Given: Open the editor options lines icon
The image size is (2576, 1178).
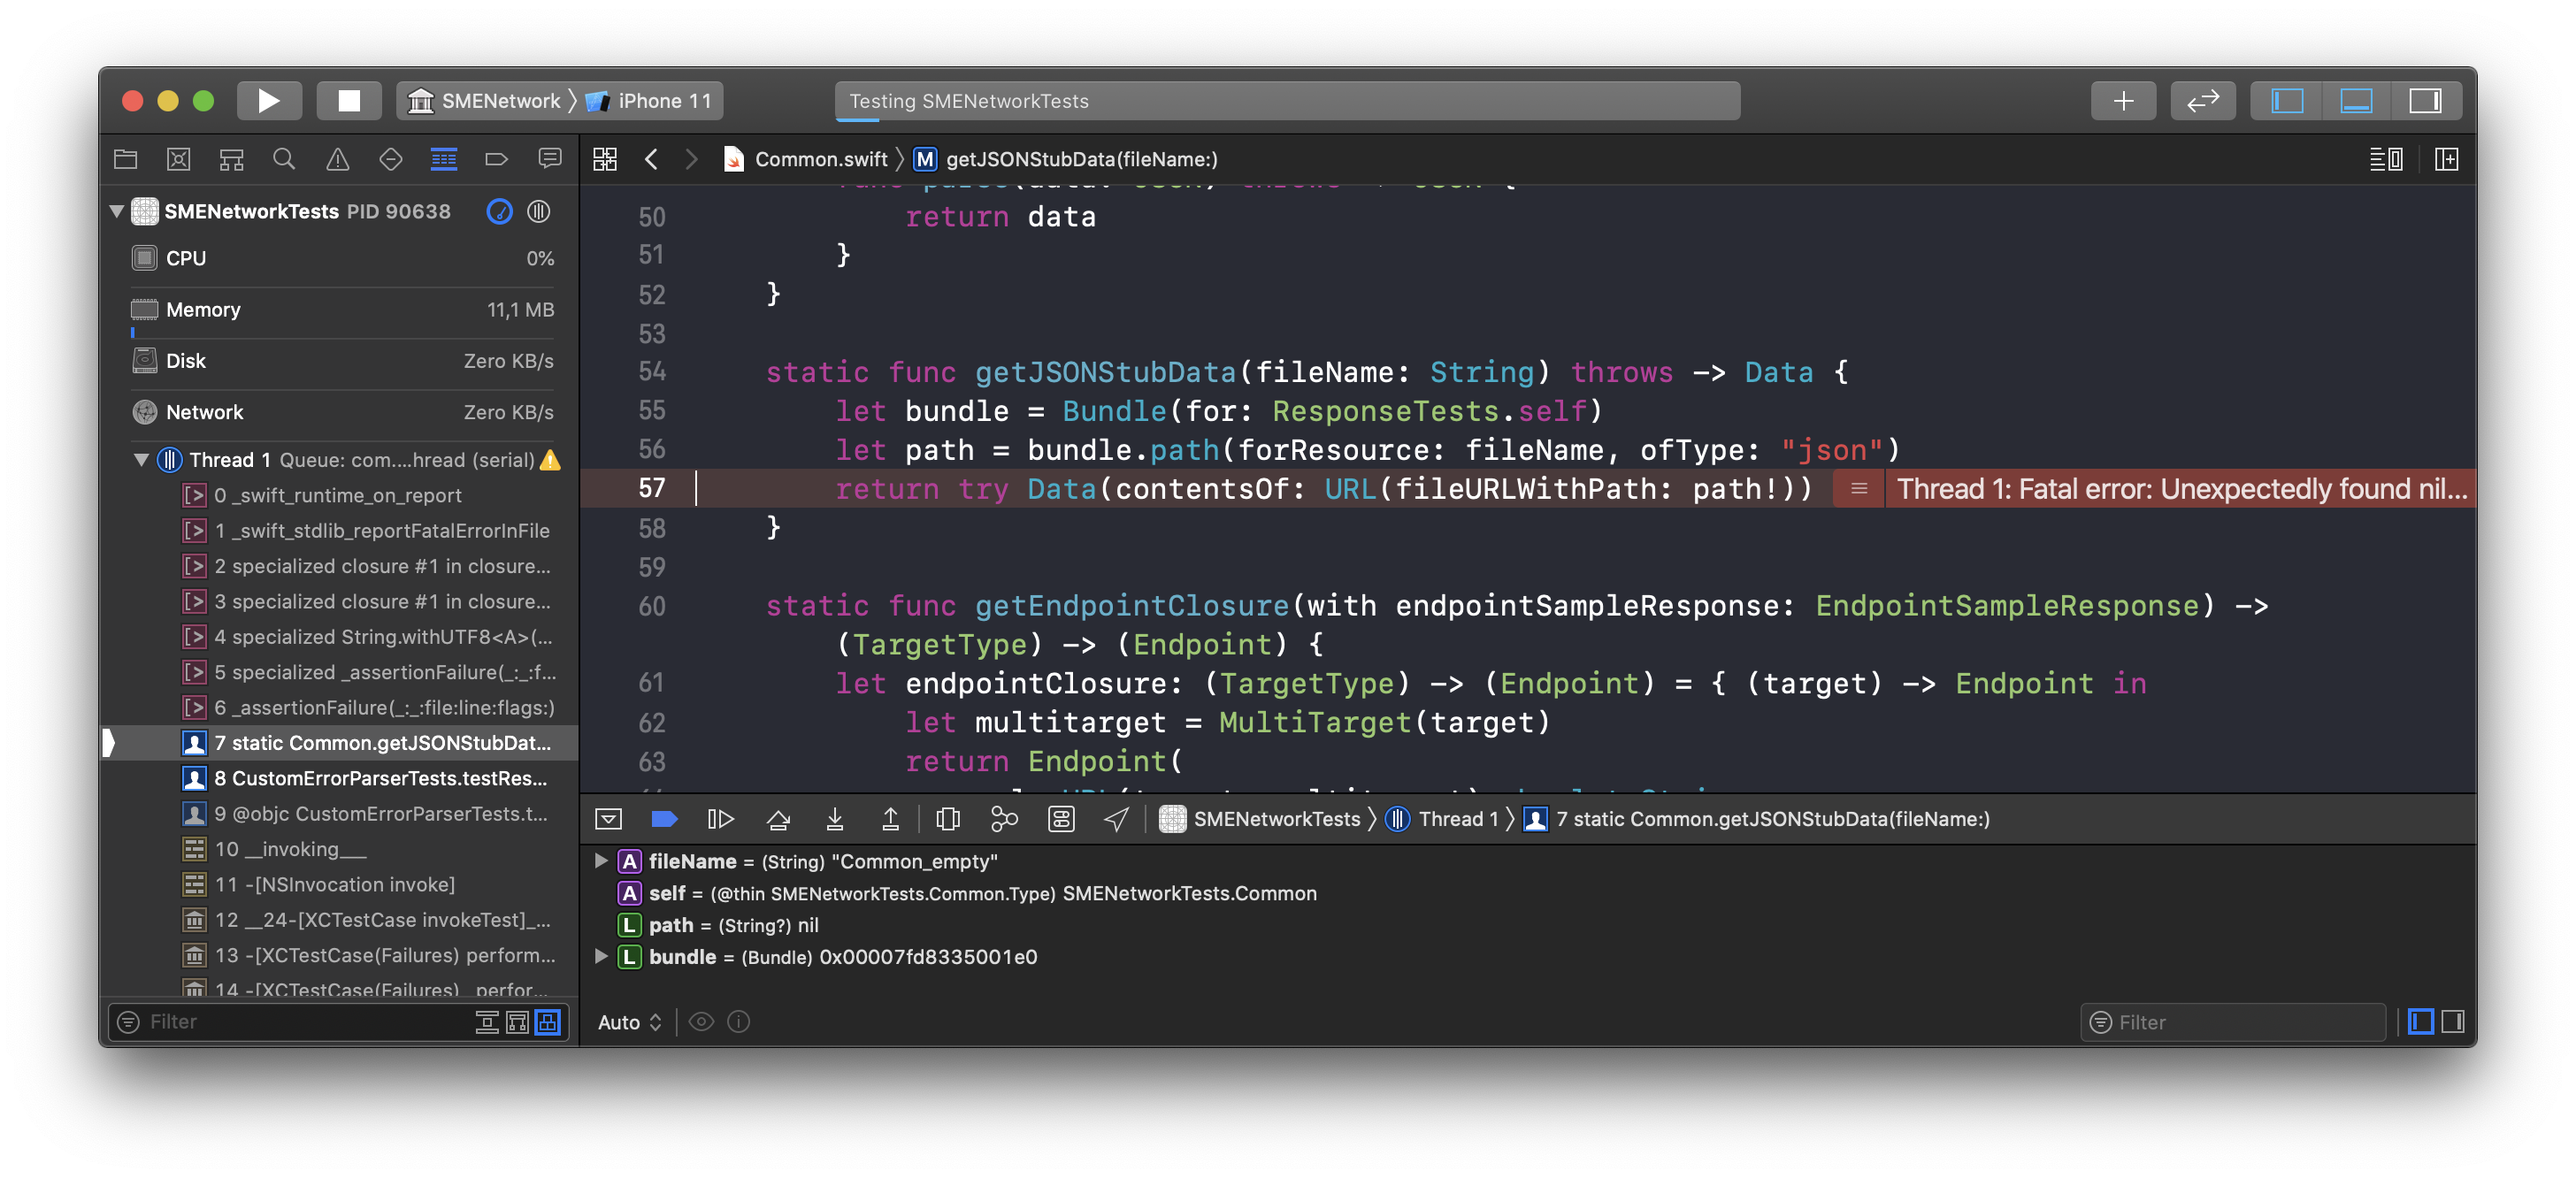Looking at the screenshot, I should [x=2386, y=159].
